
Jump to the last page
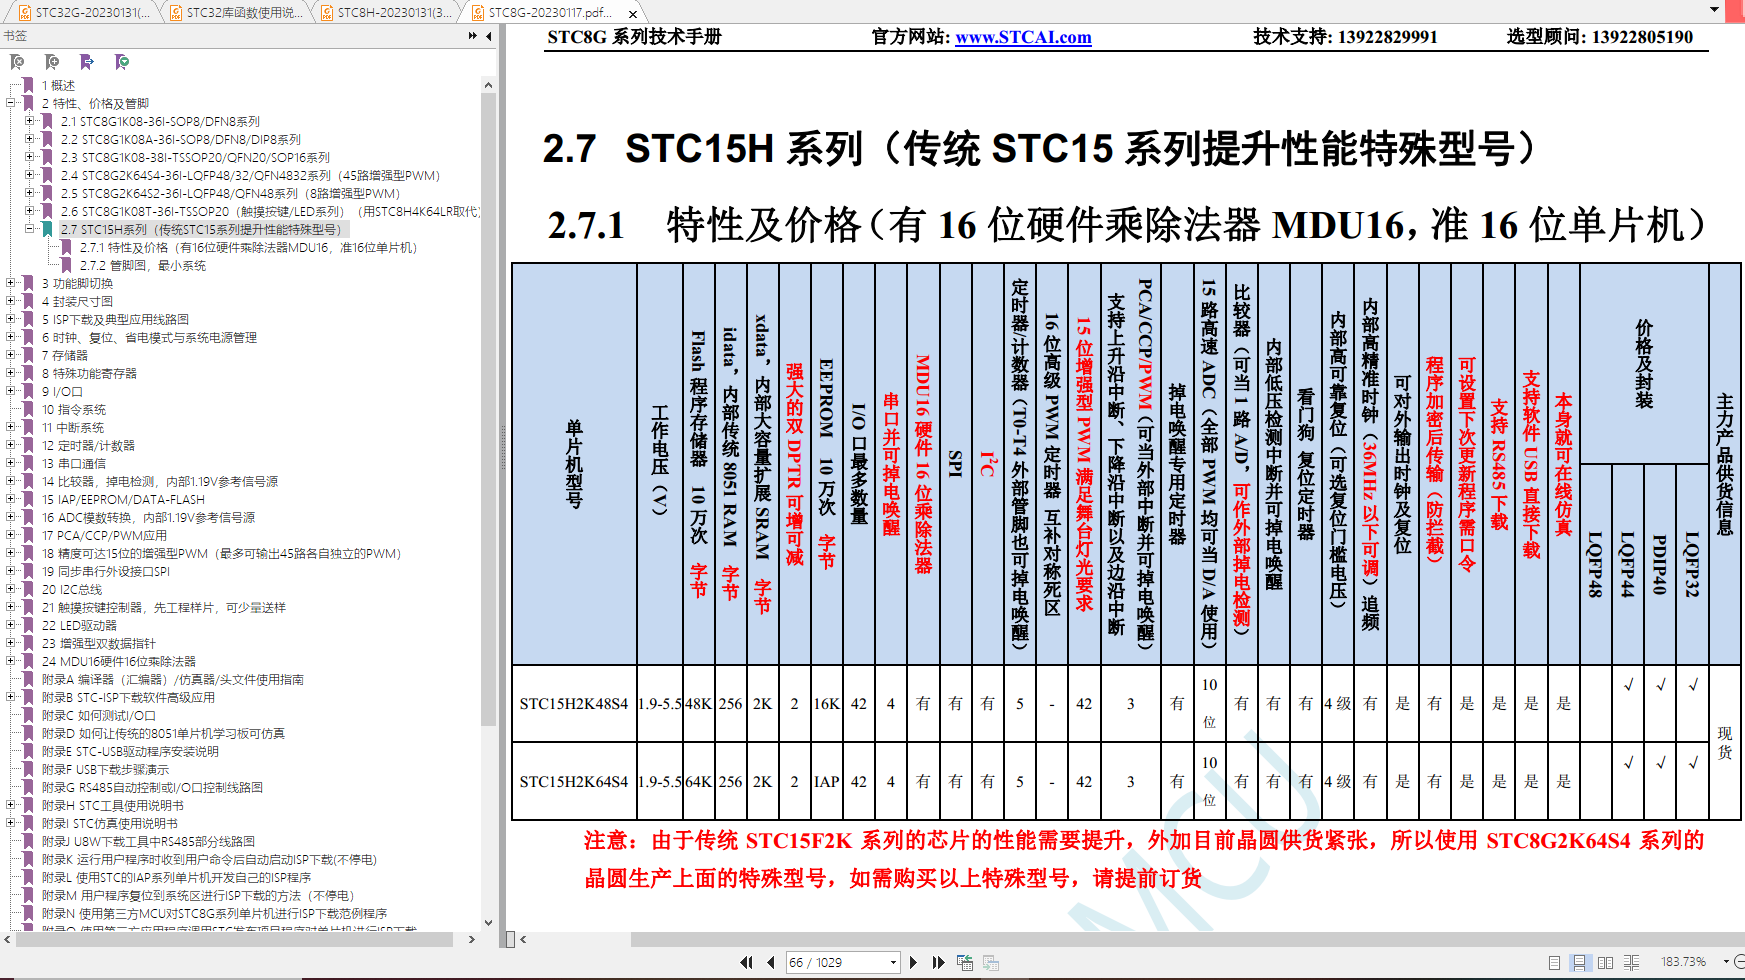coord(938,962)
